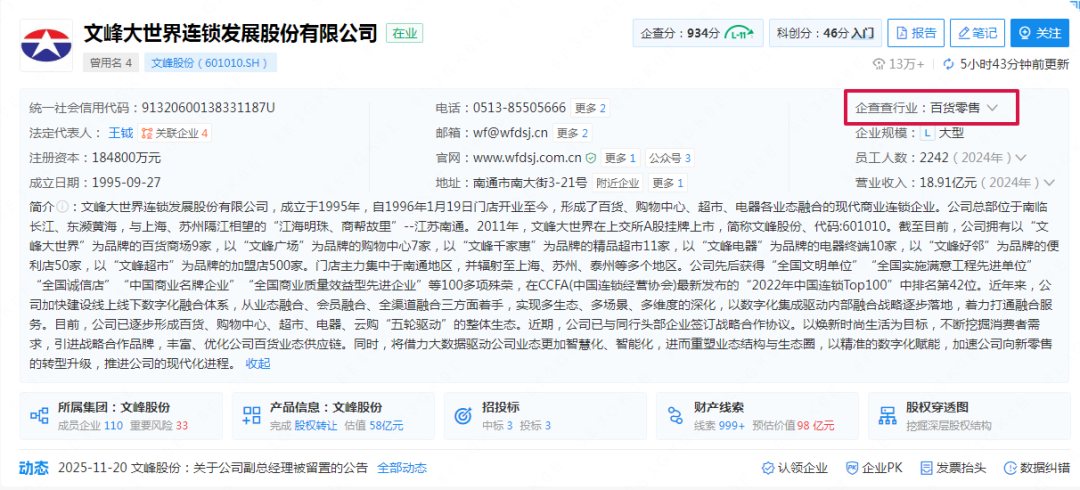1080x490 pixels.
Task: Click 认领企业 claim enterprise
Action: (x=794, y=468)
